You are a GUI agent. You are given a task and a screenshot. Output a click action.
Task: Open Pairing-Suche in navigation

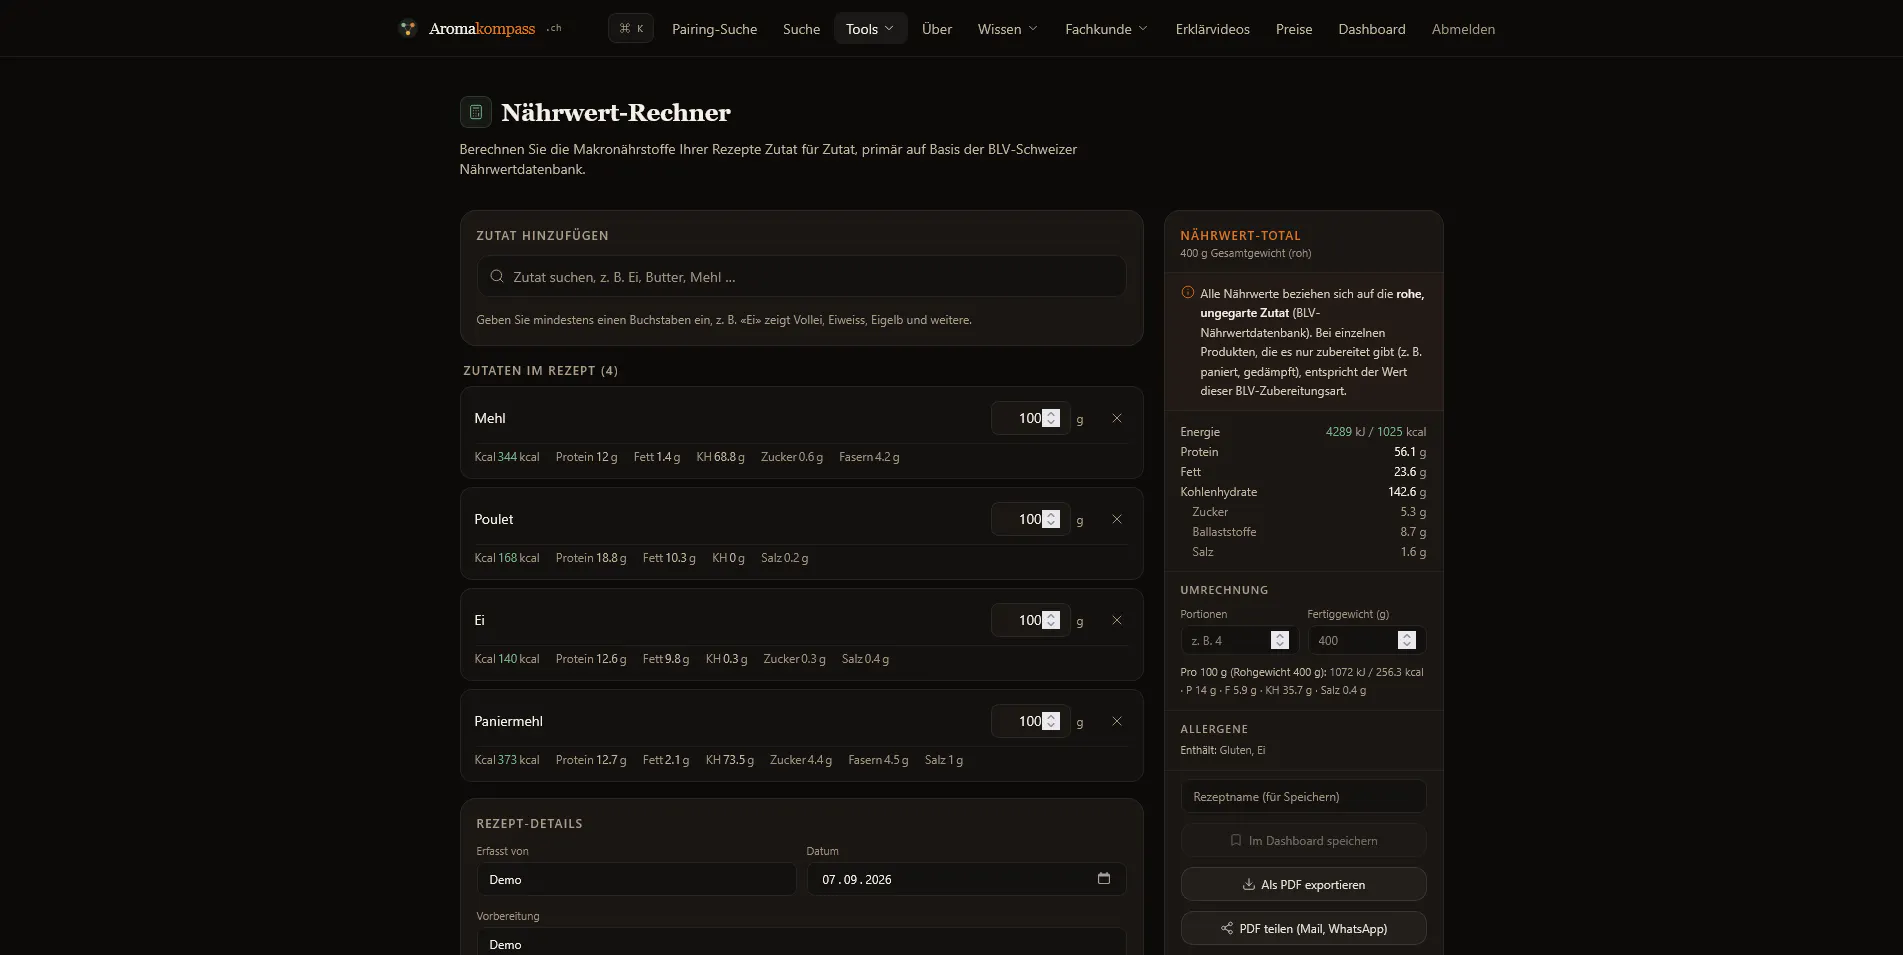tap(714, 28)
